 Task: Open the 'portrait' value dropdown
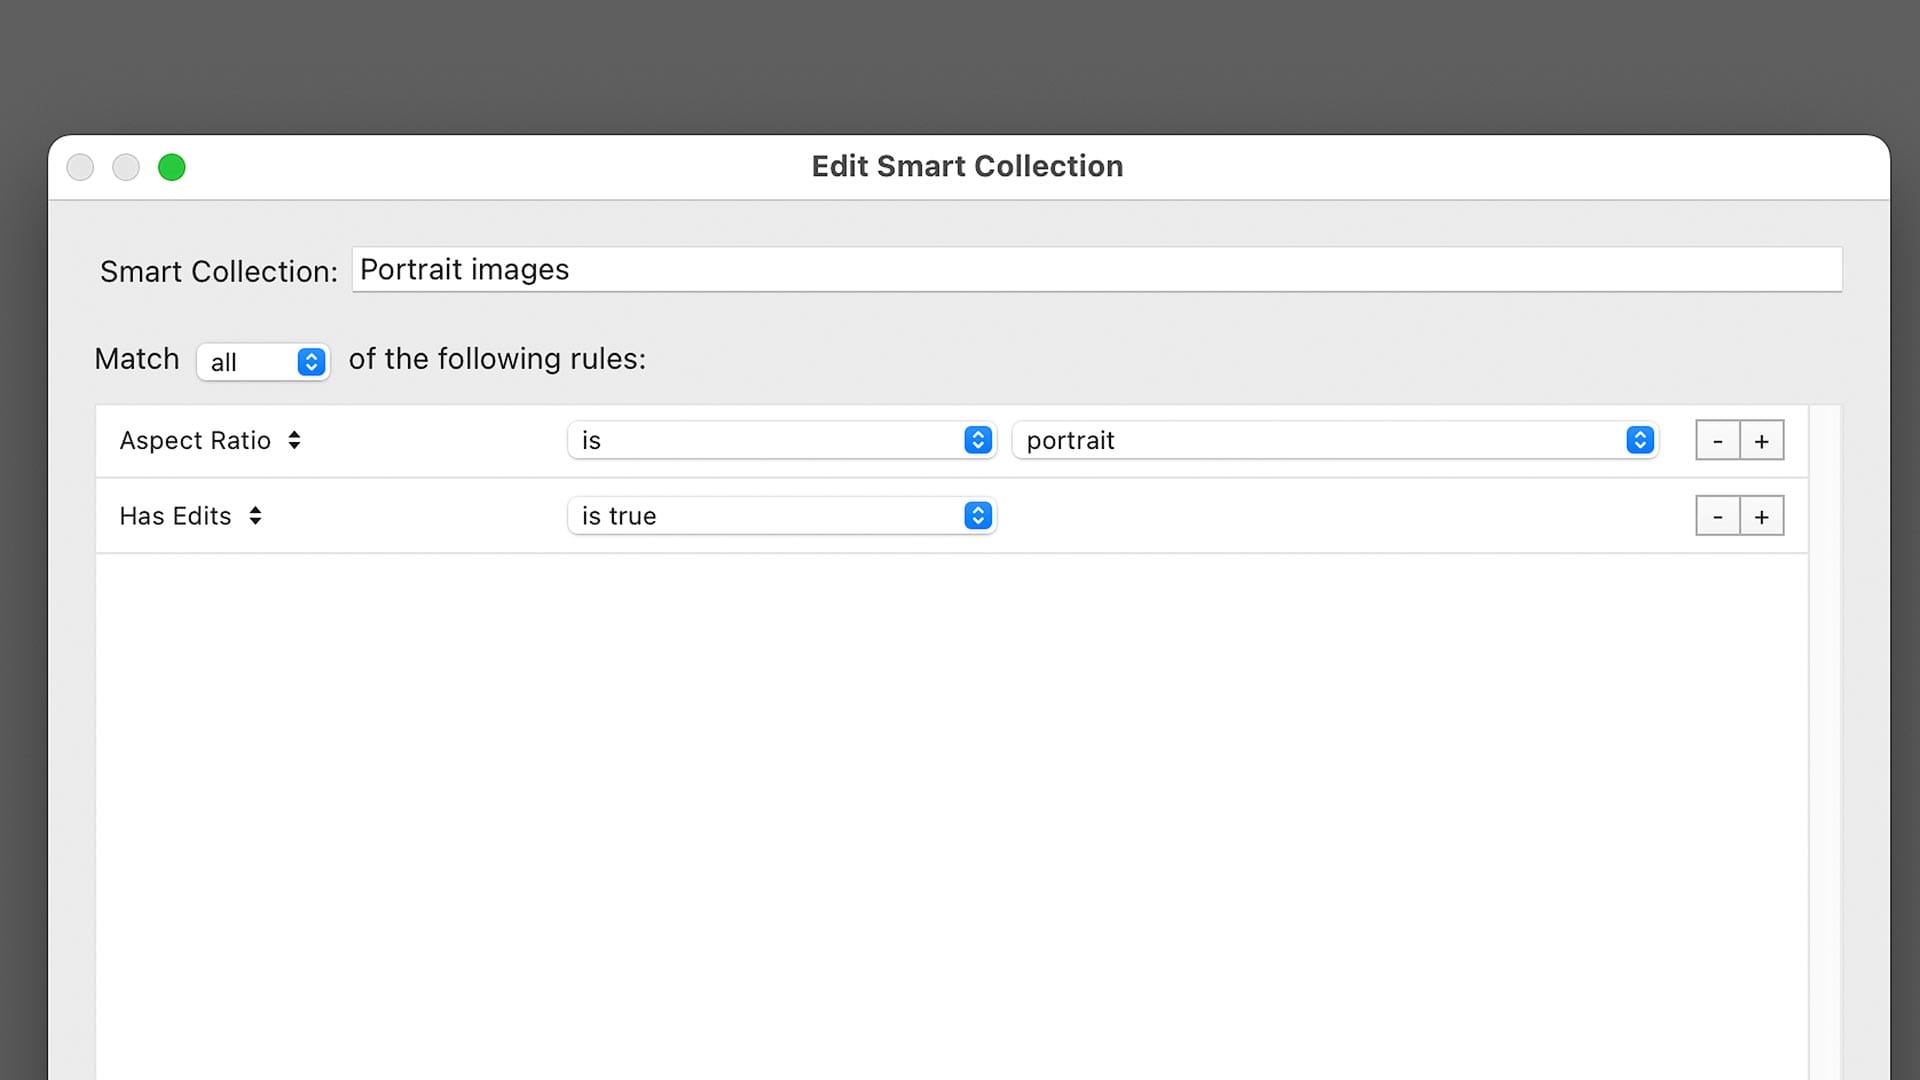click(x=1335, y=441)
